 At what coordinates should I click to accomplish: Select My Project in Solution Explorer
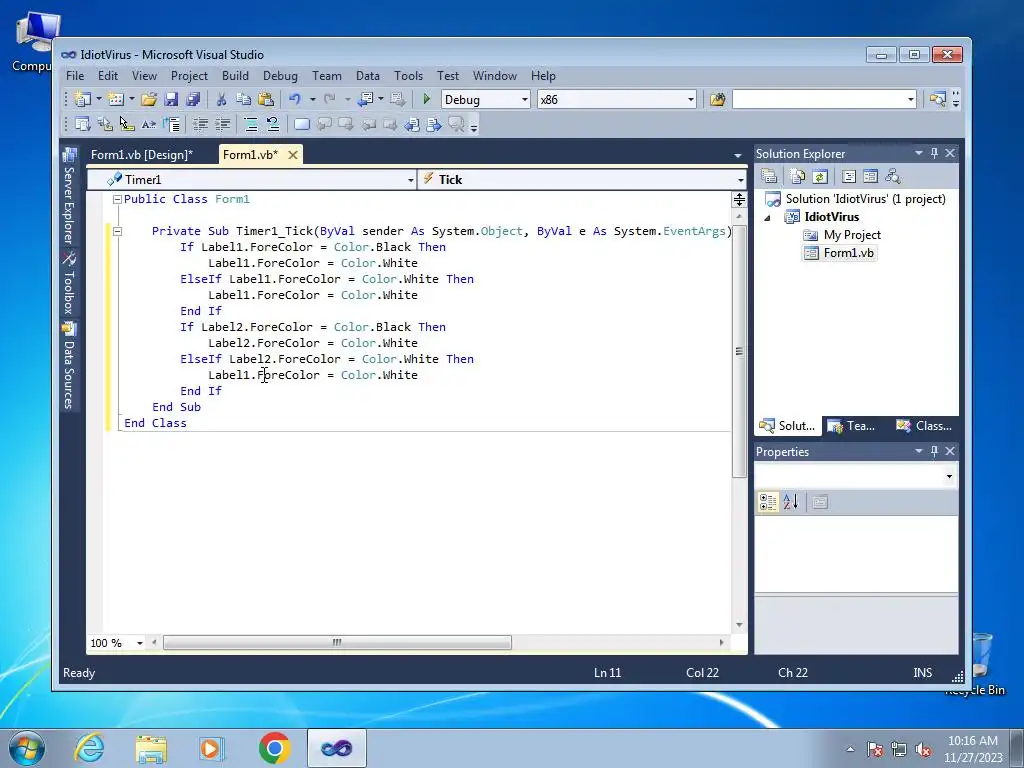pyautogui.click(x=852, y=235)
